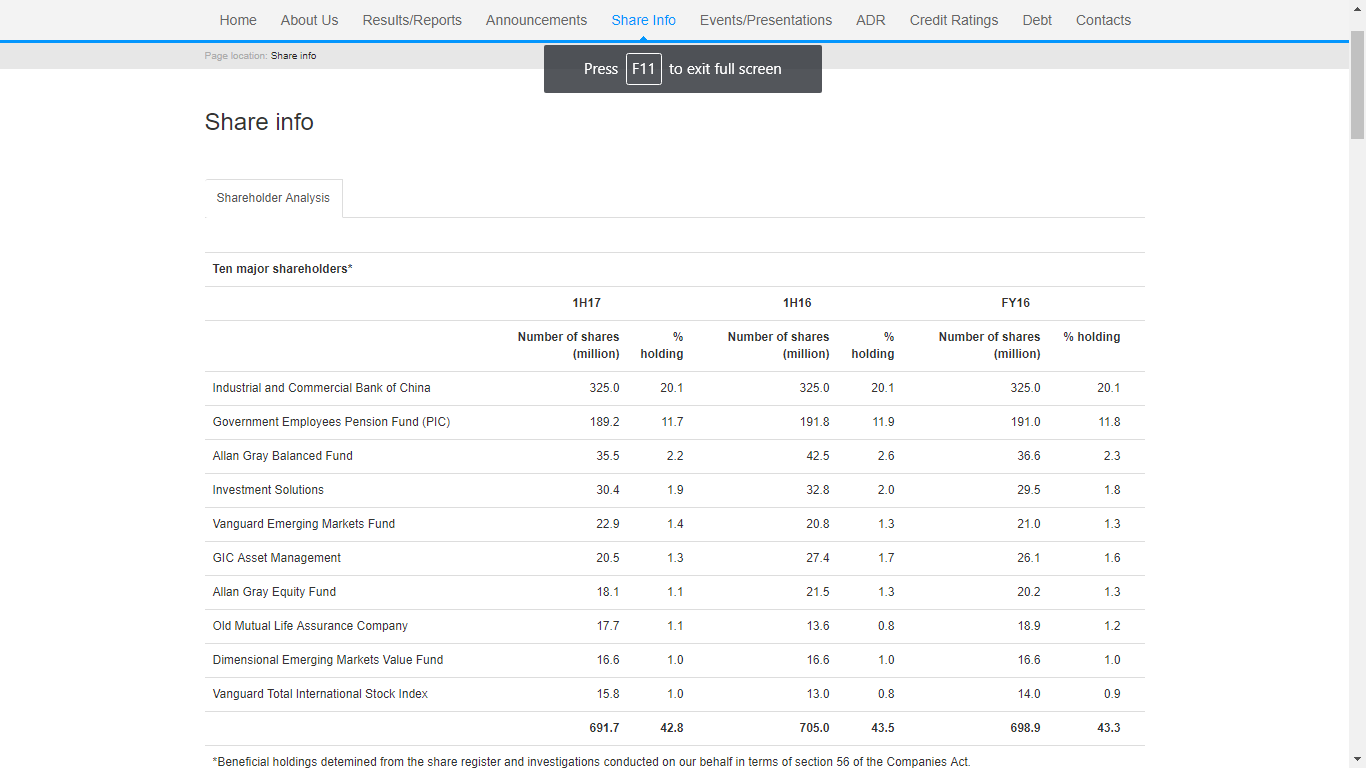Click Allan Gray Balanced Fund row name

pos(283,456)
